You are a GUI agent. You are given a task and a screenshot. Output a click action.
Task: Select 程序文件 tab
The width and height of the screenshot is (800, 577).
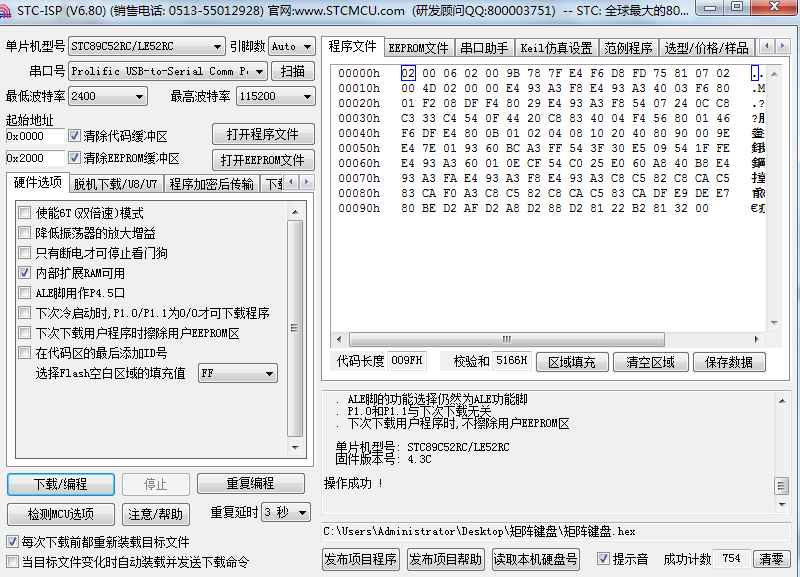pos(353,46)
